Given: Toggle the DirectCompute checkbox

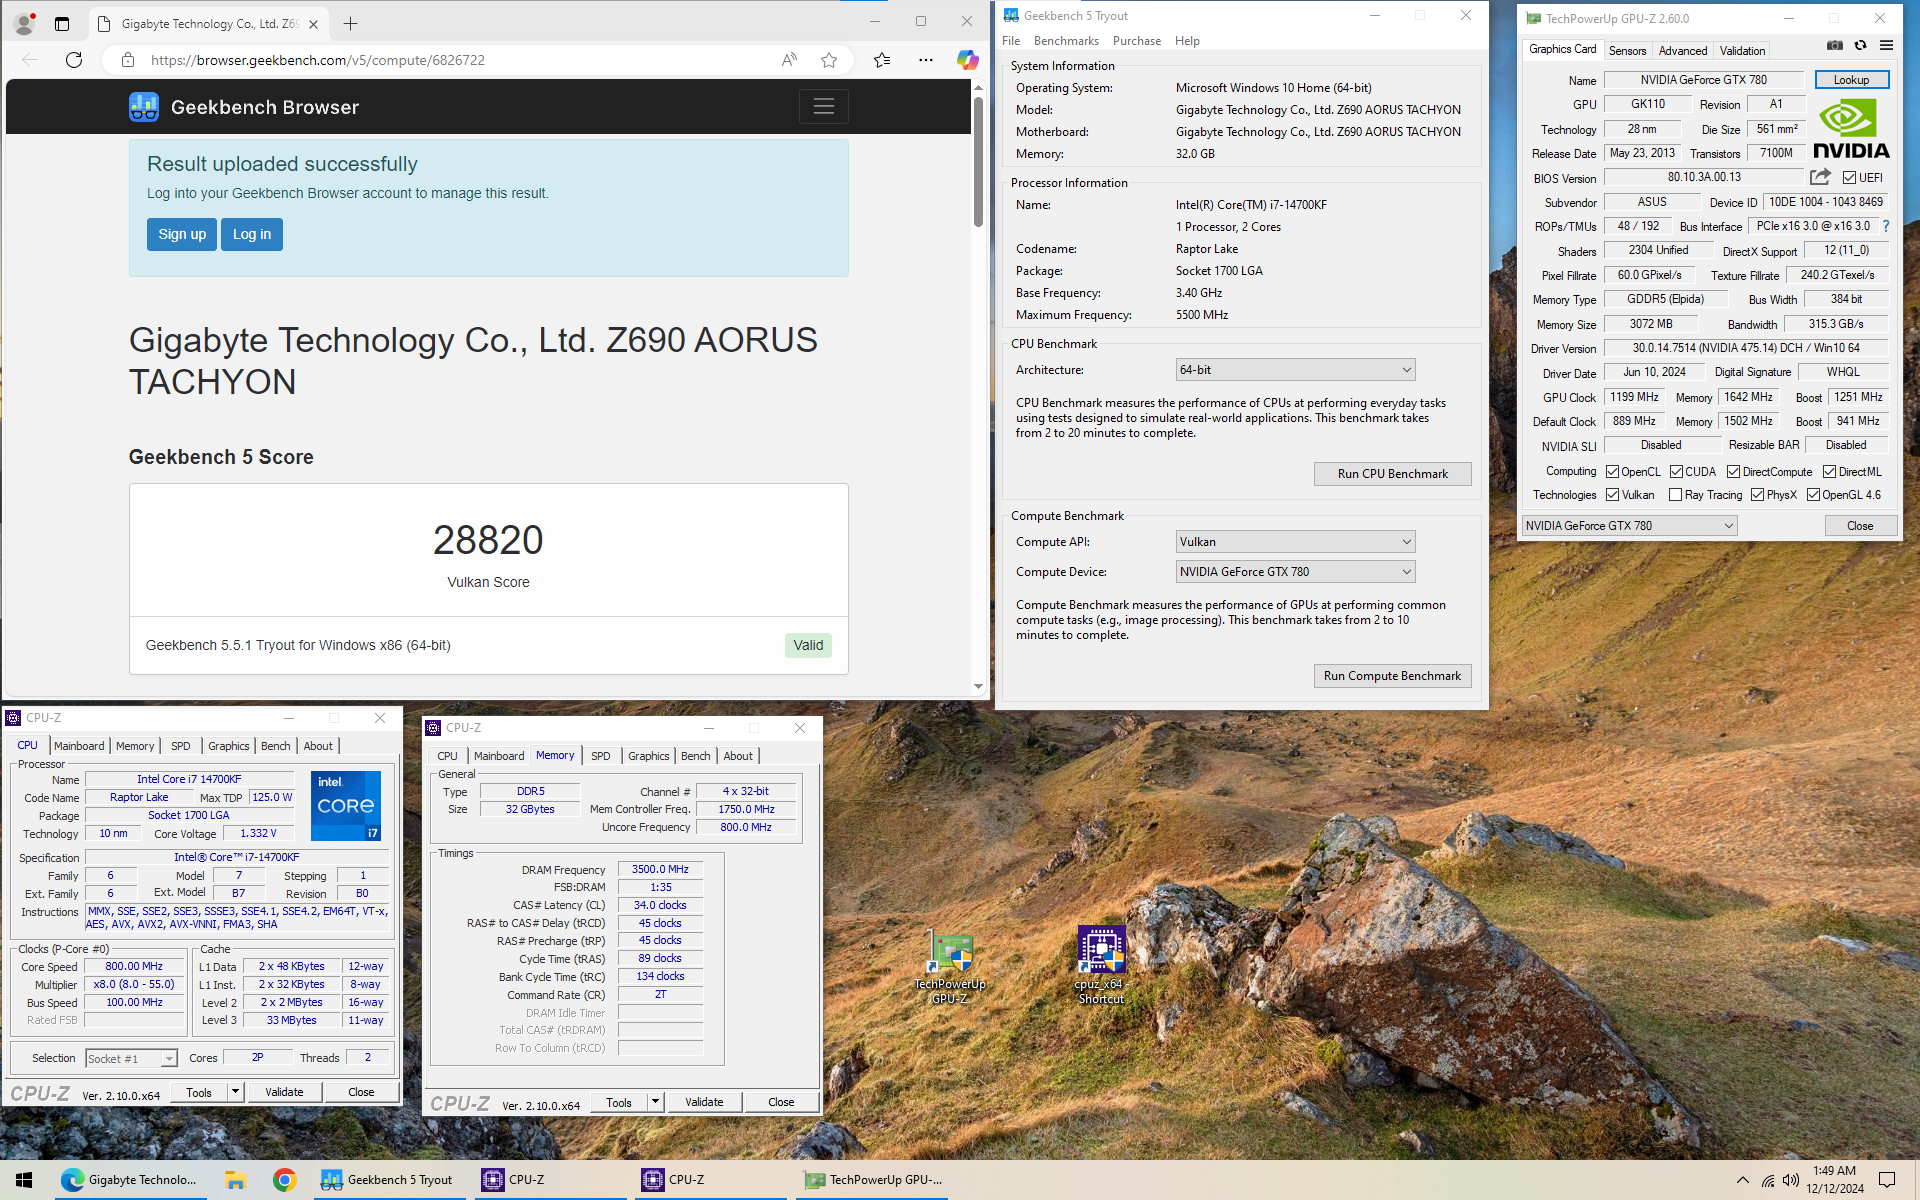Looking at the screenshot, I should [x=1733, y=472].
